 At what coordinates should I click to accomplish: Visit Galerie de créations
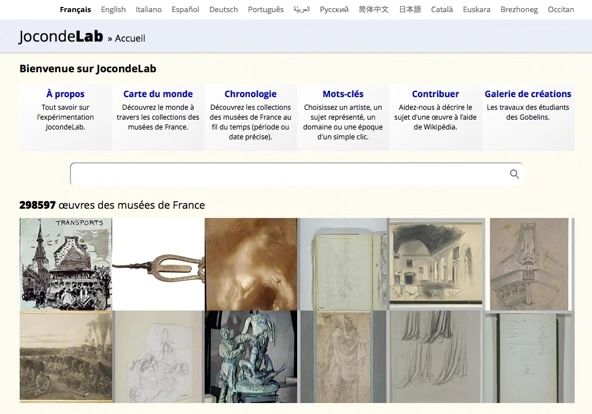click(x=528, y=94)
